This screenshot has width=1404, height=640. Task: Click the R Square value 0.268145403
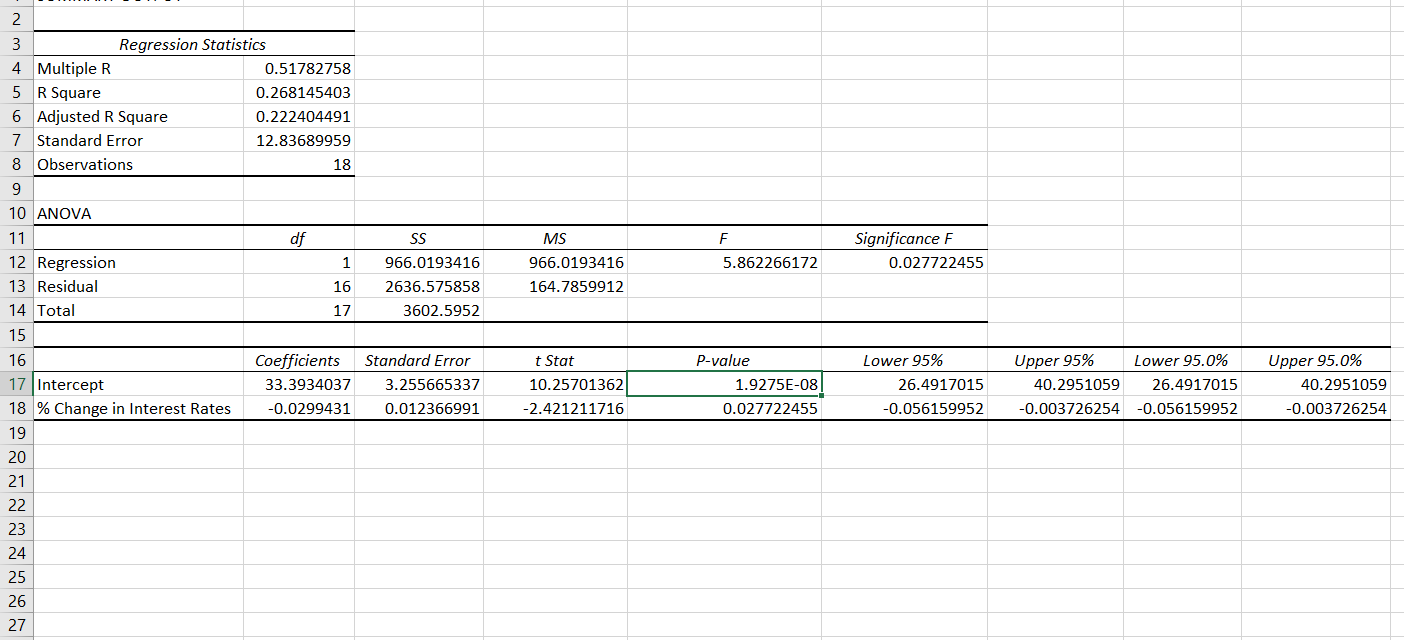coord(299,93)
